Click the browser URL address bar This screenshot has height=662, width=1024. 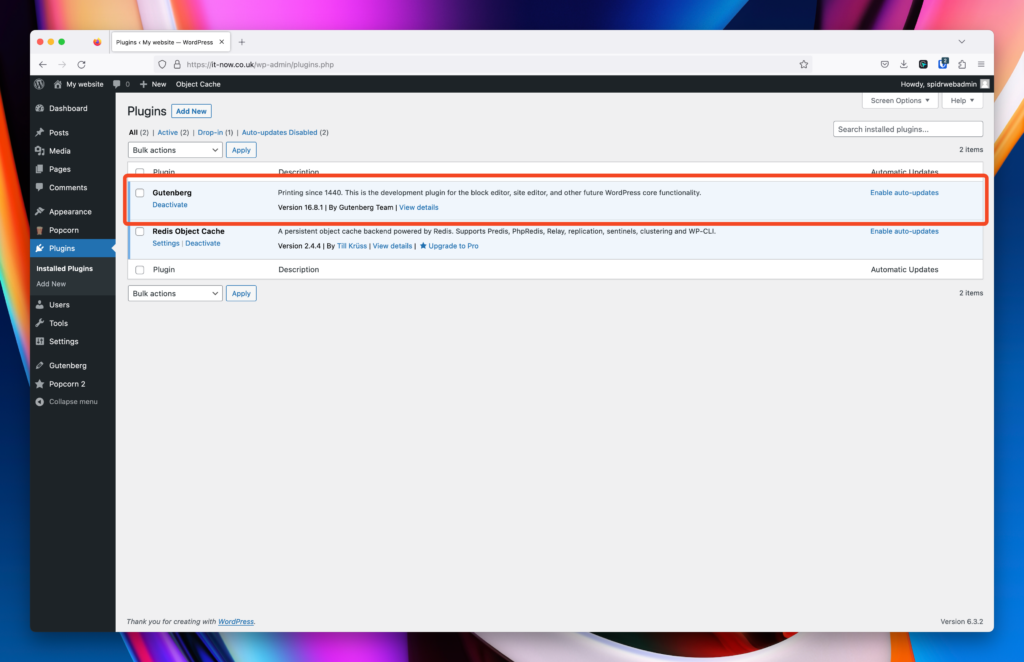(483, 65)
